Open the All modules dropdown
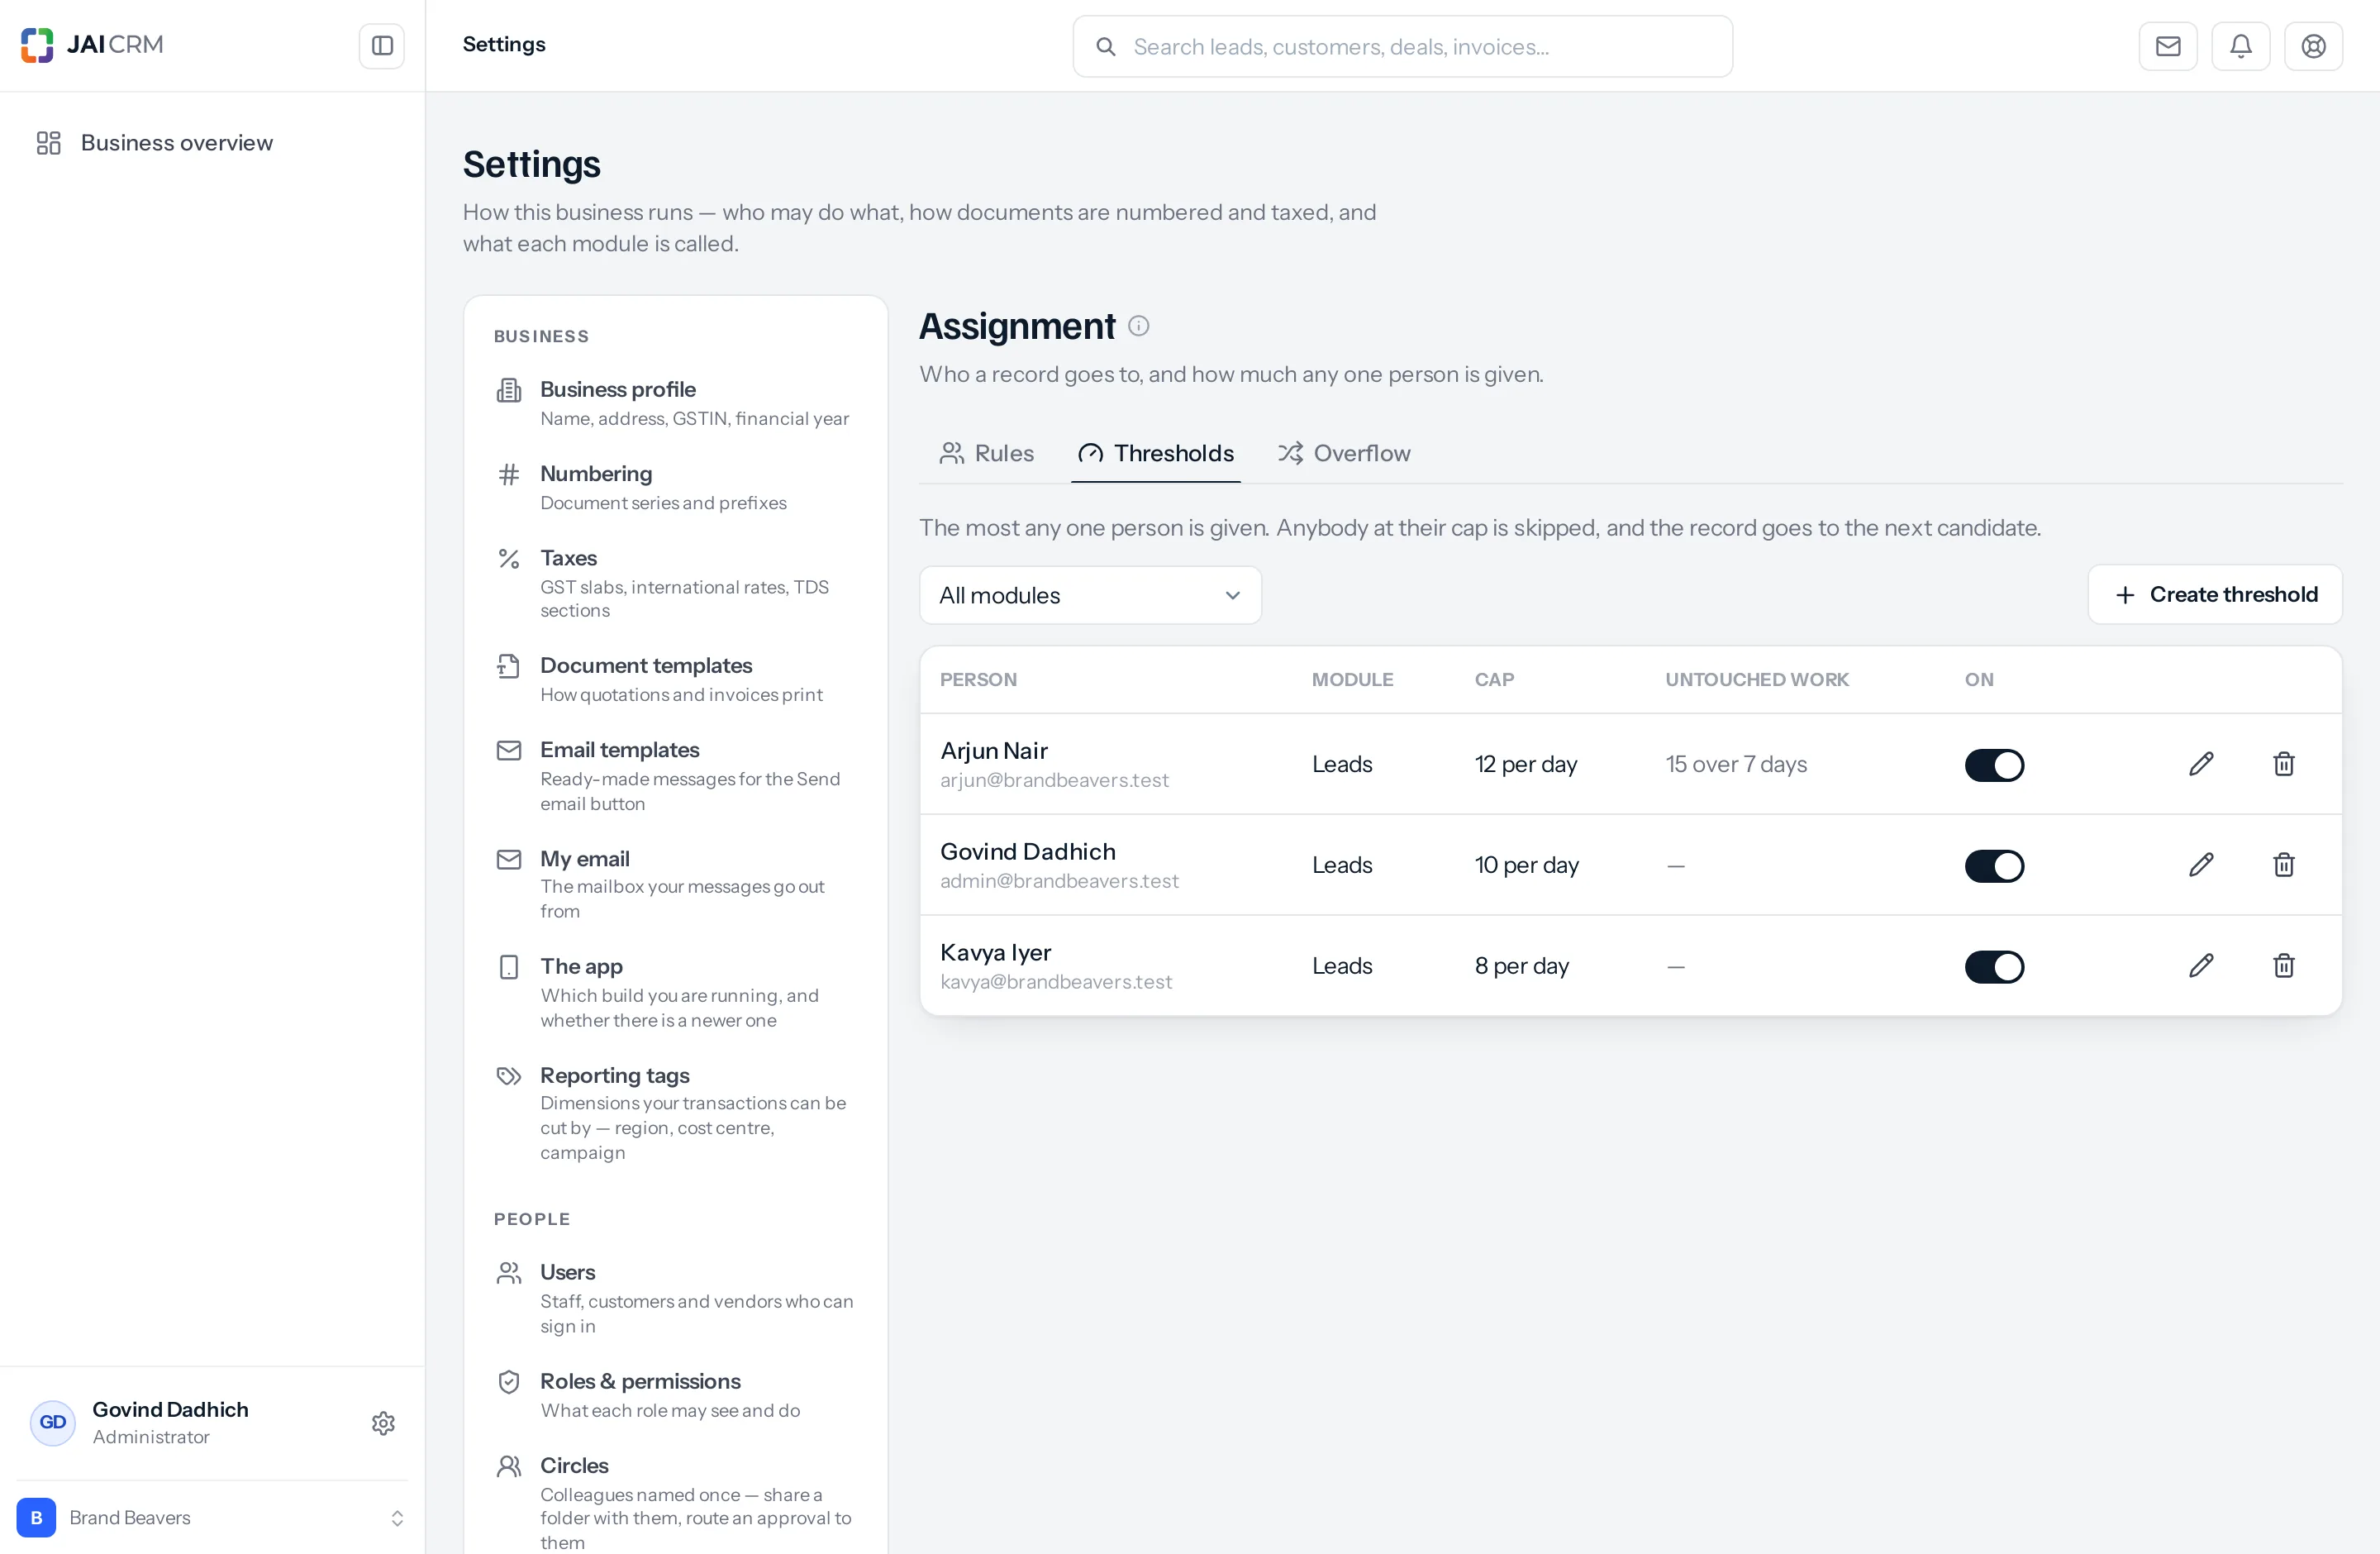 point(1090,595)
